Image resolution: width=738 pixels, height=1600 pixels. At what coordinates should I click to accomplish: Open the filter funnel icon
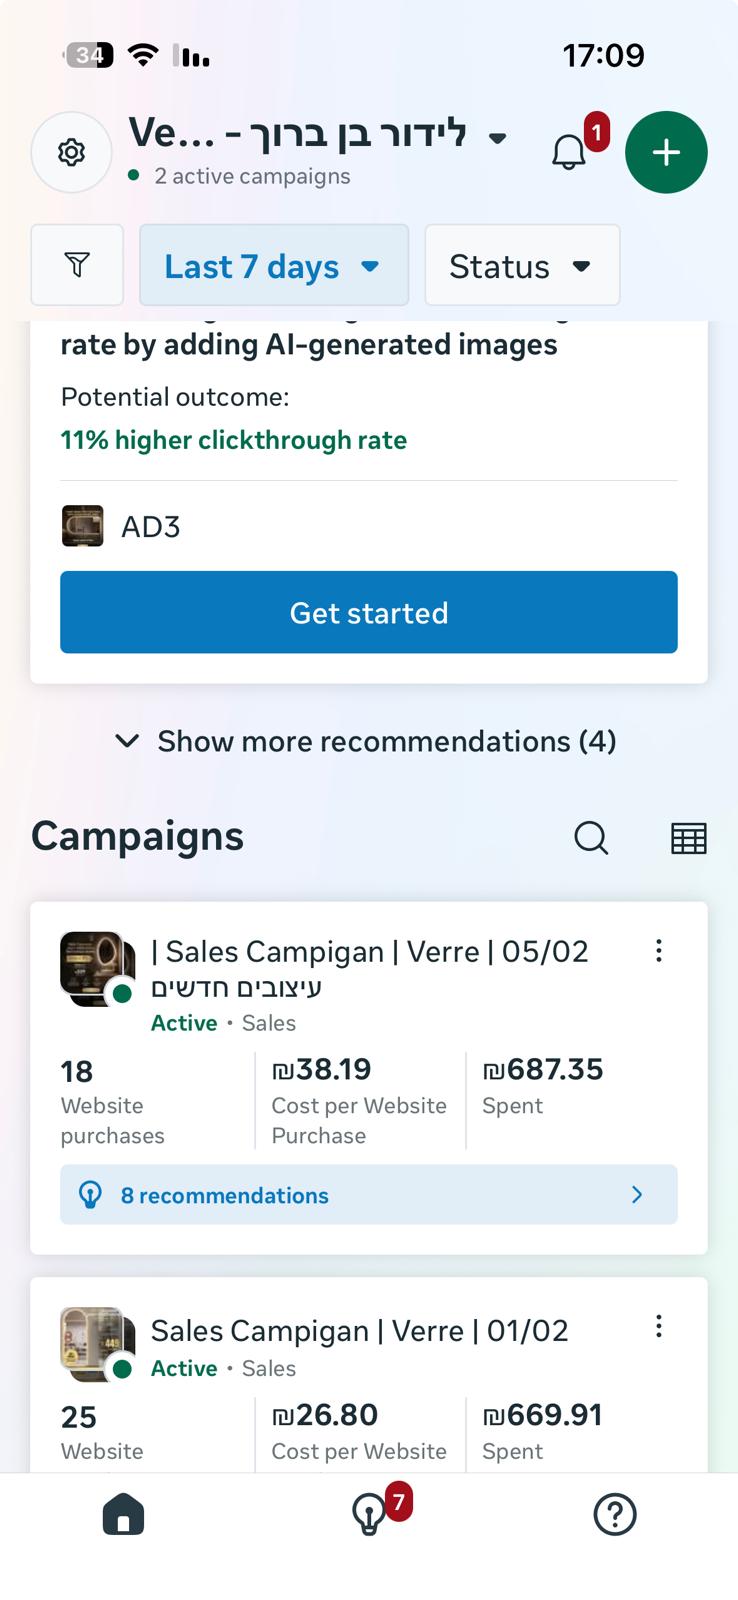[77, 265]
